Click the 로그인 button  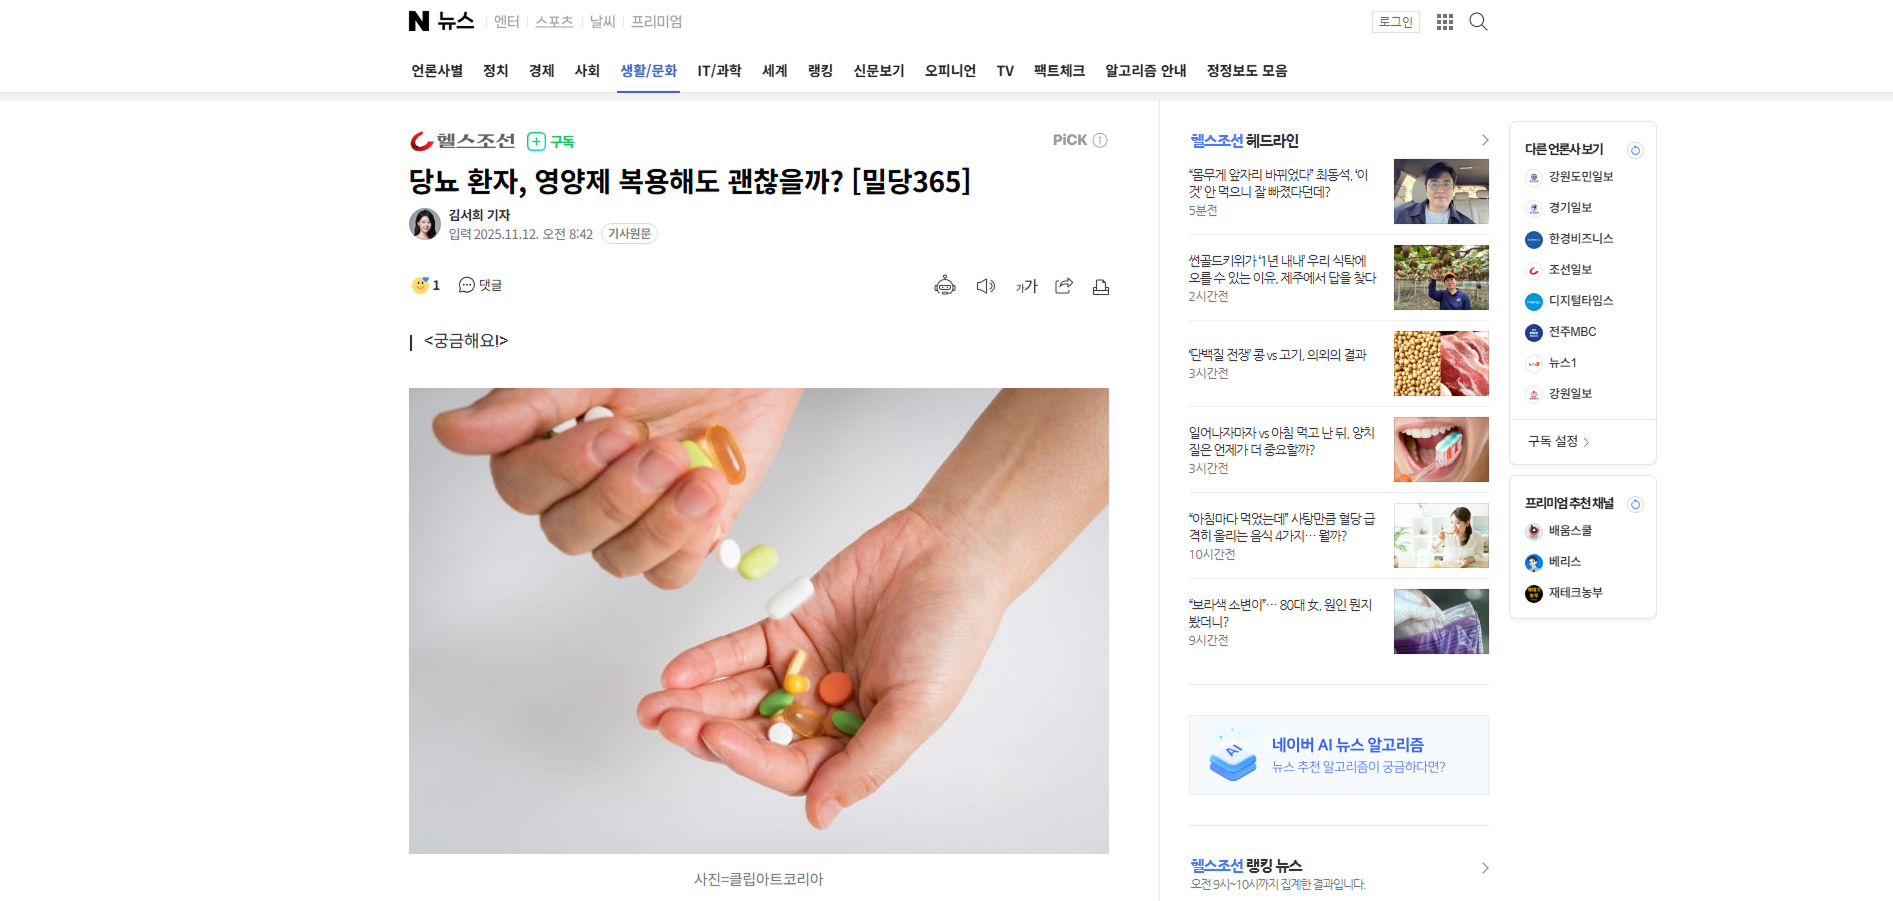[x=1395, y=22]
